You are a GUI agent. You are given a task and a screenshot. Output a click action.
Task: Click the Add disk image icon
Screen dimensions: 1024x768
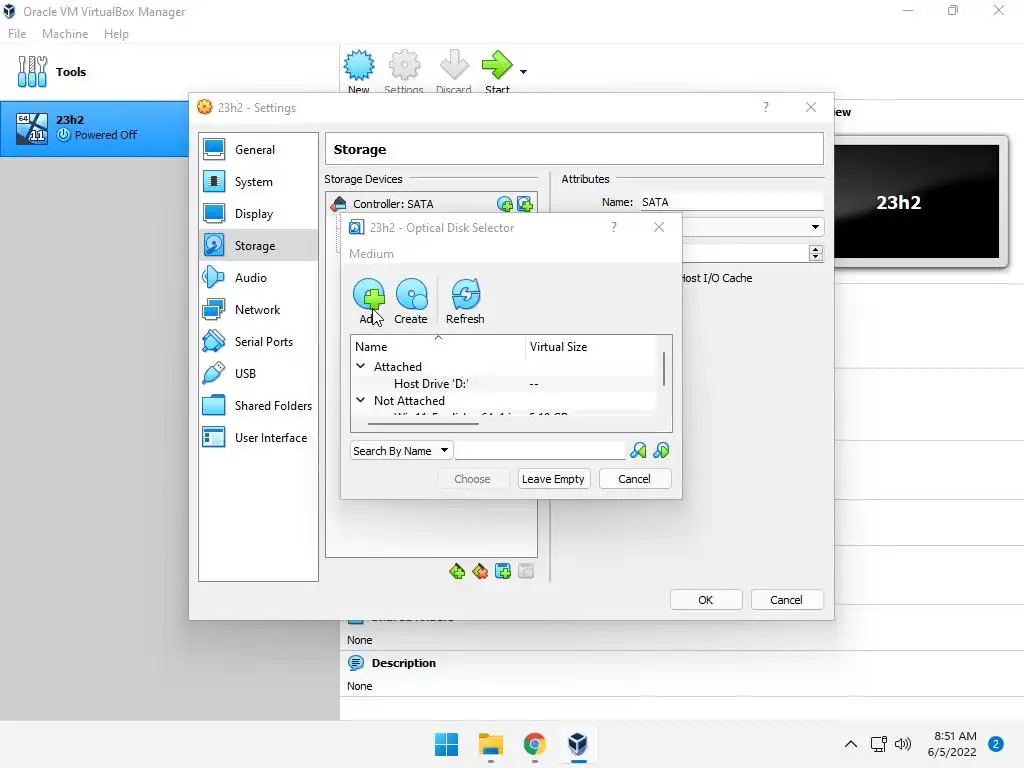click(369, 300)
